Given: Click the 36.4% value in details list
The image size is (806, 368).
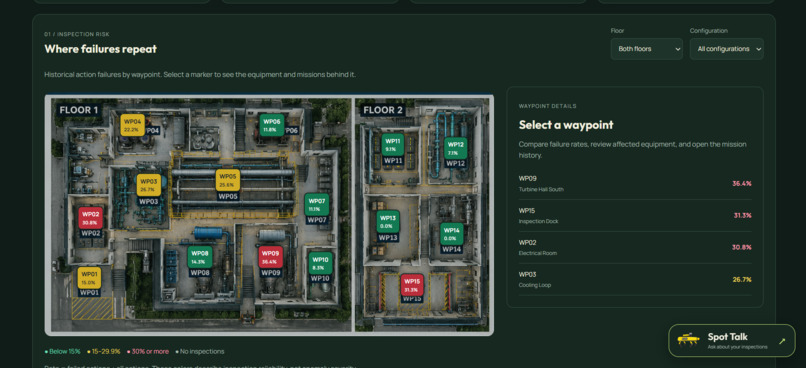Looking at the screenshot, I should point(742,183).
